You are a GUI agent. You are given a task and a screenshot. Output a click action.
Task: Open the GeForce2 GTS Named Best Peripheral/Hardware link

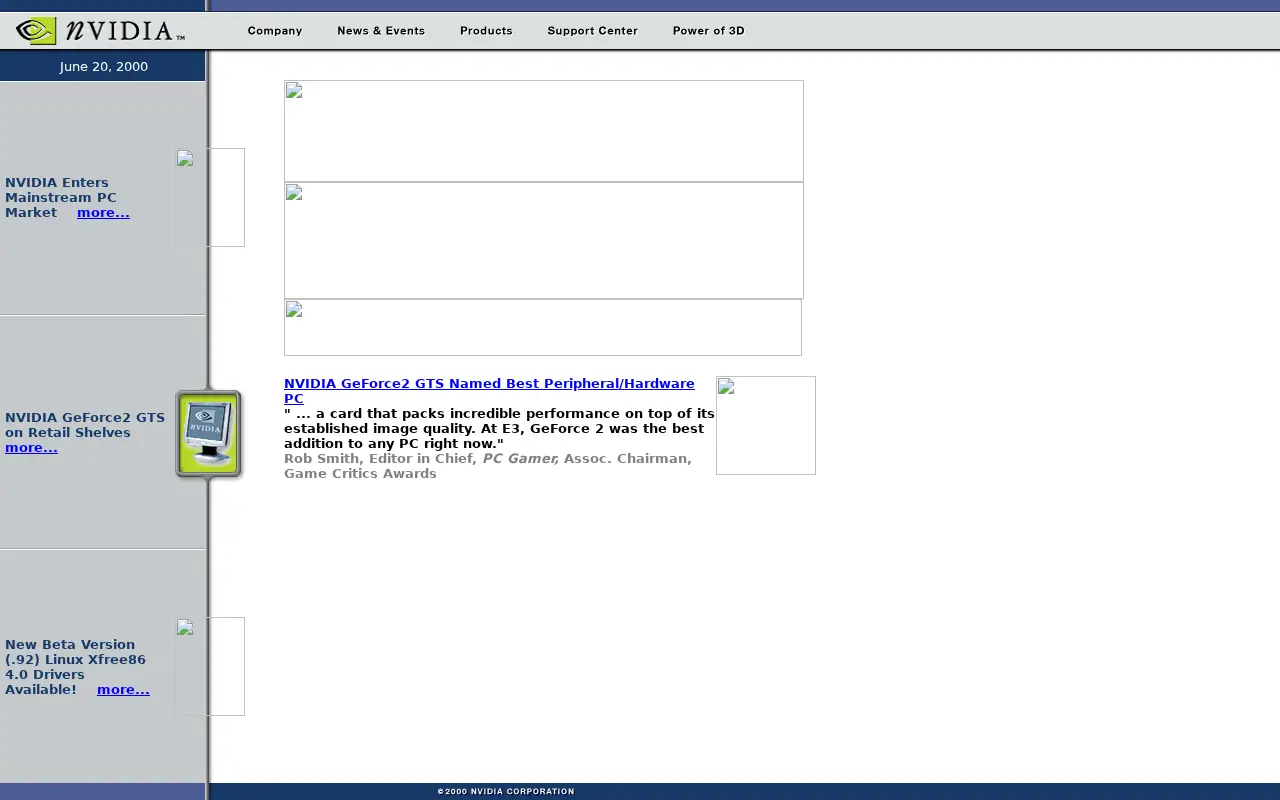pos(489,391)
